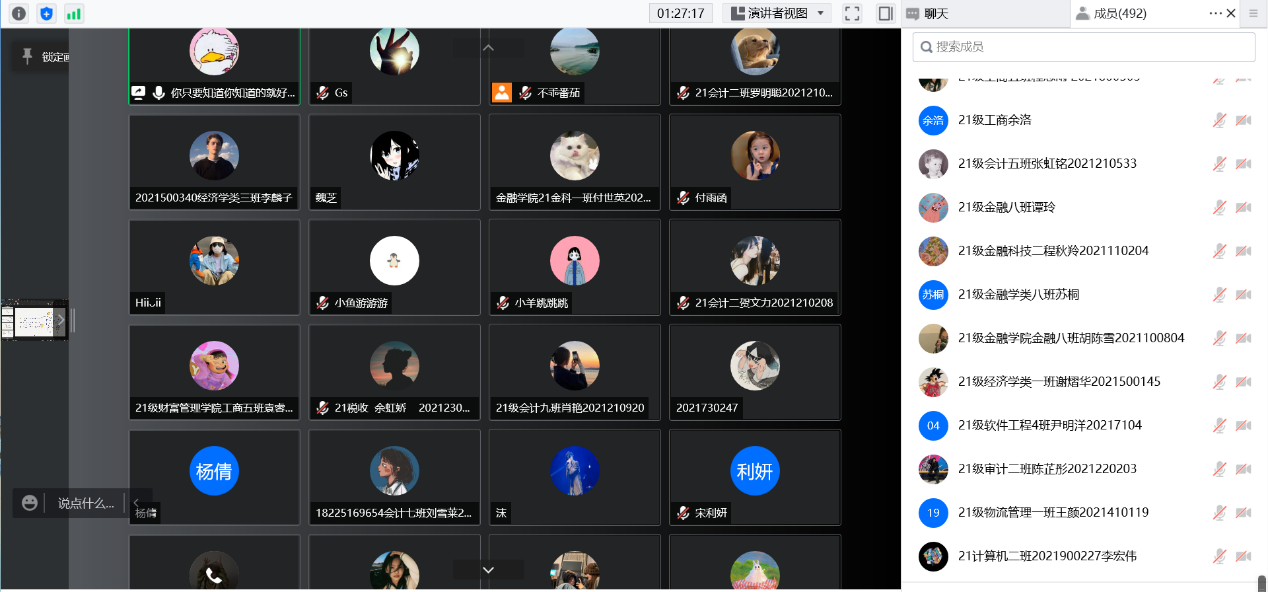
Task: Open the meeting info icon
Action: (18, 13)
